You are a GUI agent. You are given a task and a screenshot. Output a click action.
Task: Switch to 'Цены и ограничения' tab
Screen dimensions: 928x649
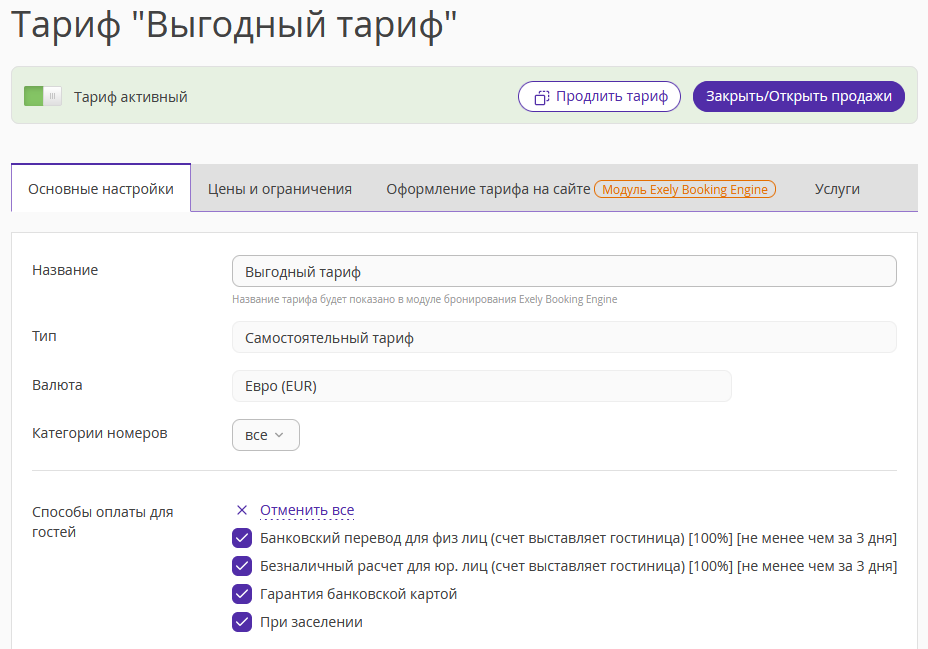point(279,189)
